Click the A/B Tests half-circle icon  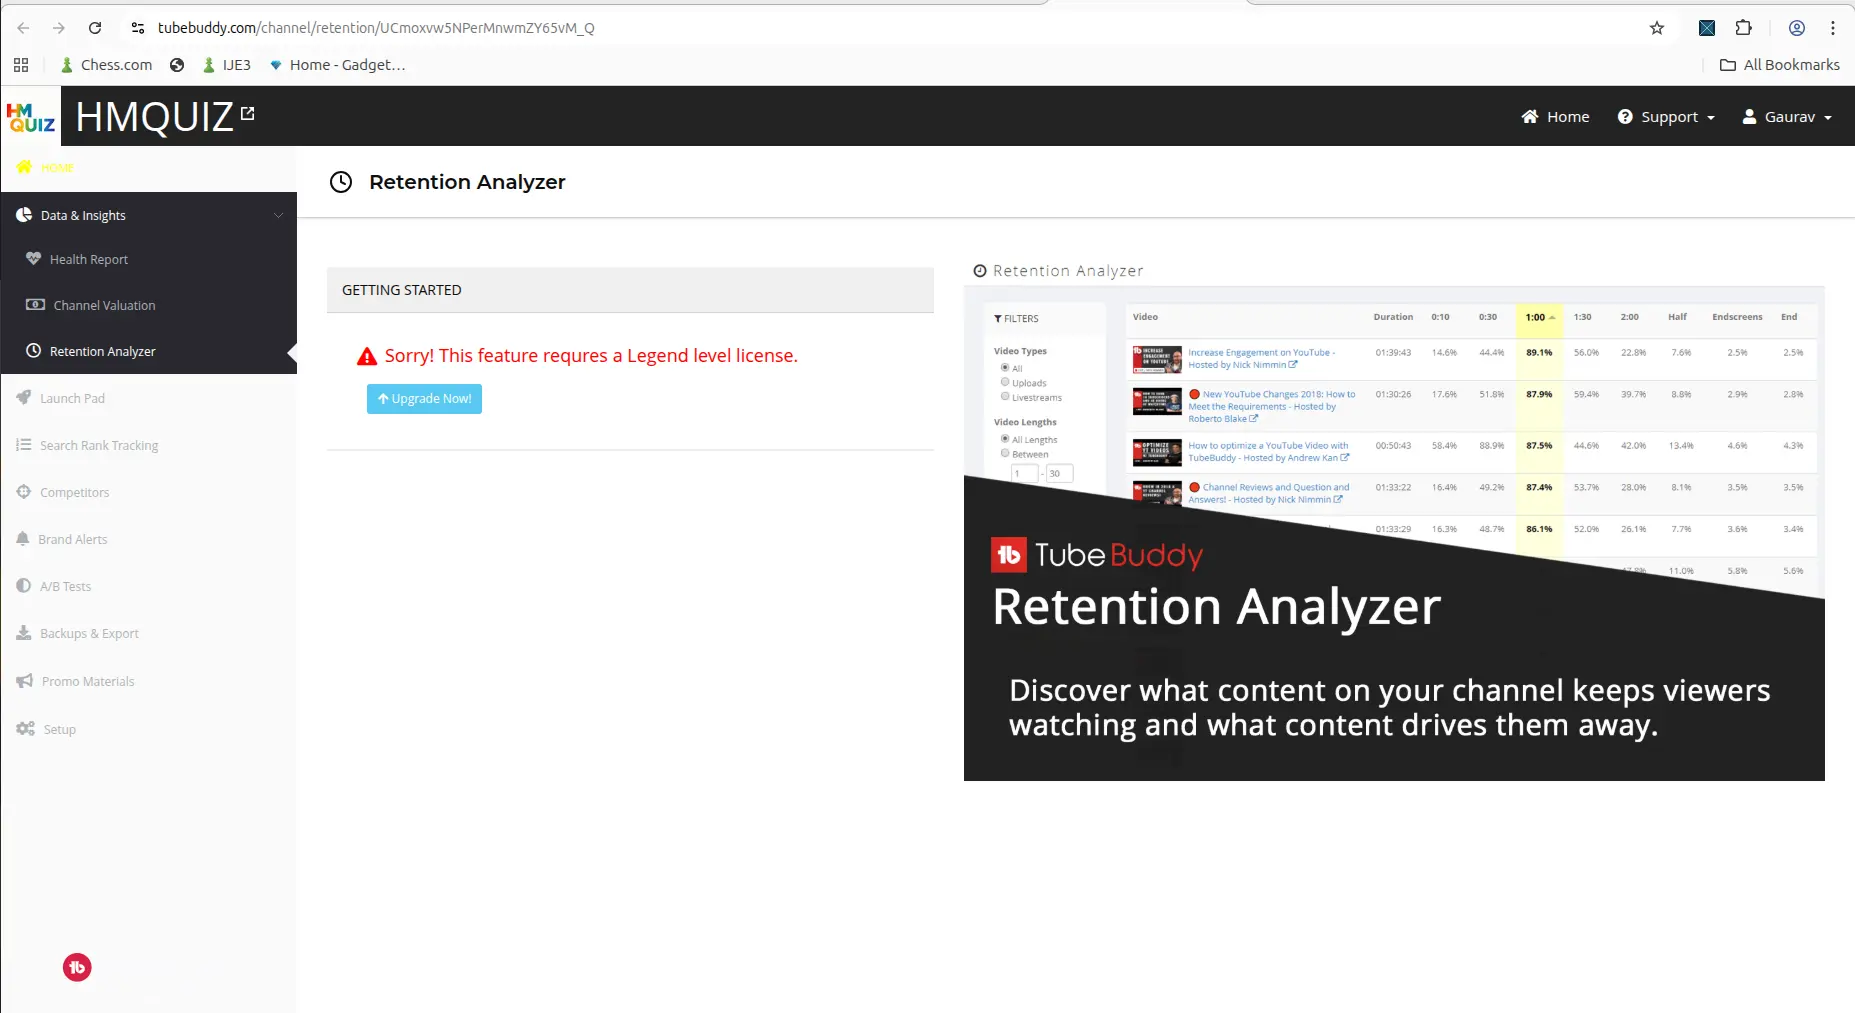point(24,586)
